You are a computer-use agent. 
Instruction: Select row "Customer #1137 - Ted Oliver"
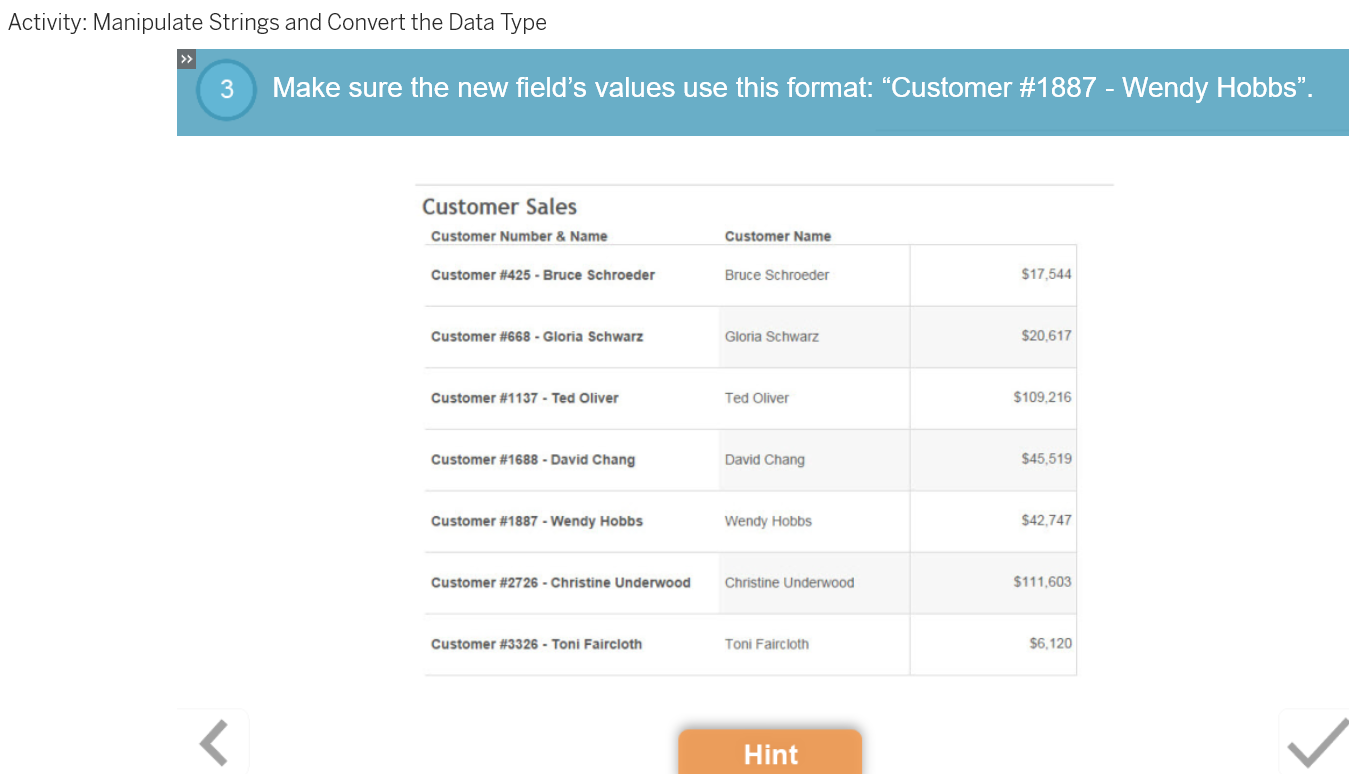[x=525, y=398]
